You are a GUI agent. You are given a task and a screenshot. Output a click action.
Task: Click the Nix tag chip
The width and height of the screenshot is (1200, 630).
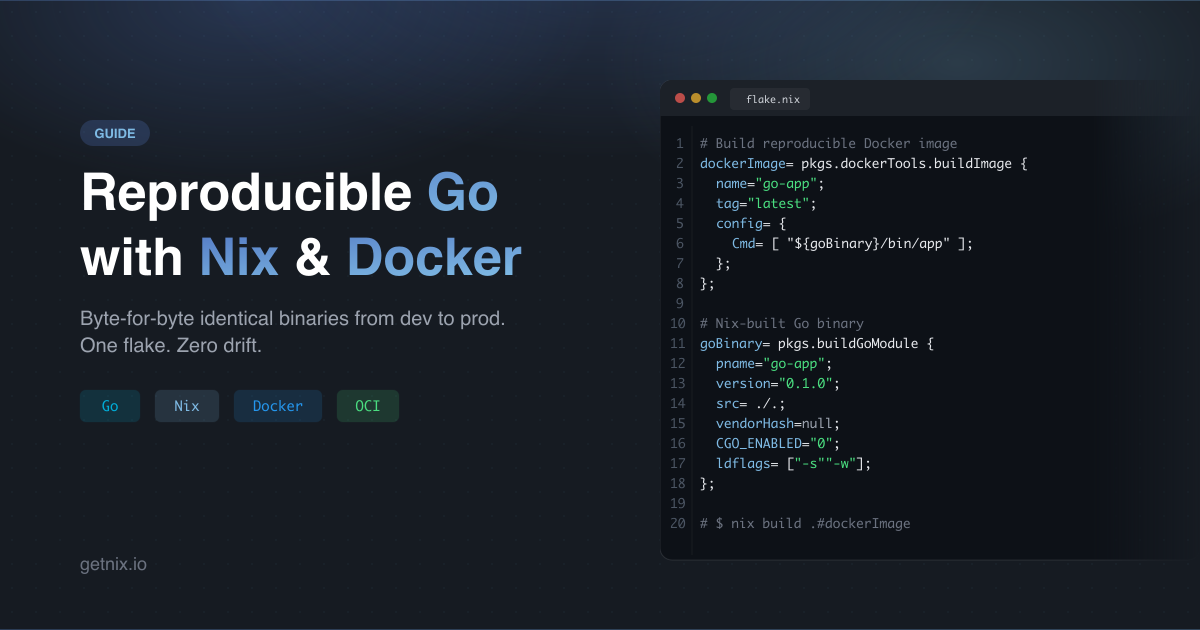tap(187, 406)
